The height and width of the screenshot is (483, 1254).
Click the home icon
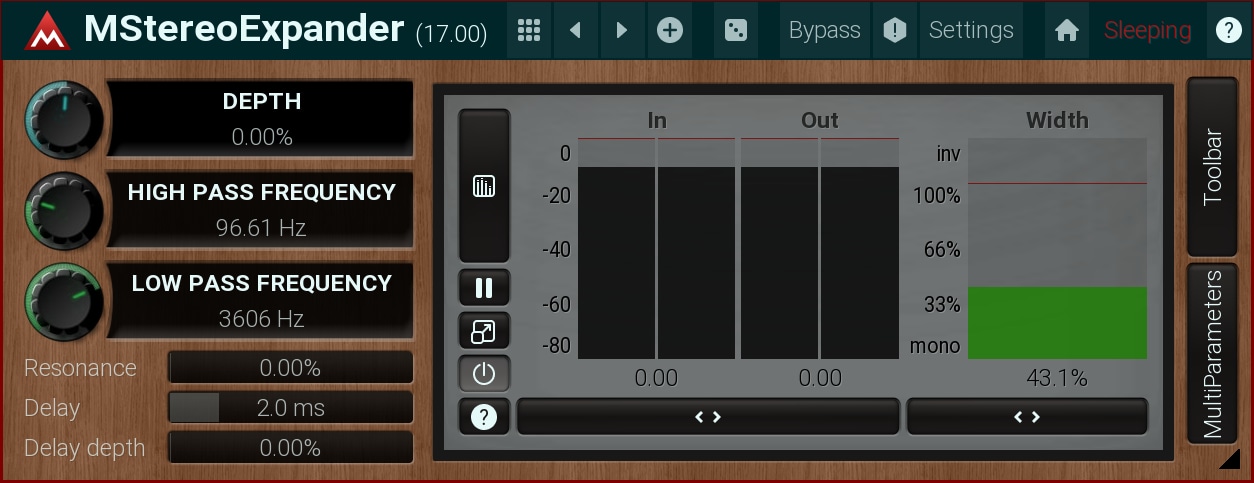coord(1067,30)
